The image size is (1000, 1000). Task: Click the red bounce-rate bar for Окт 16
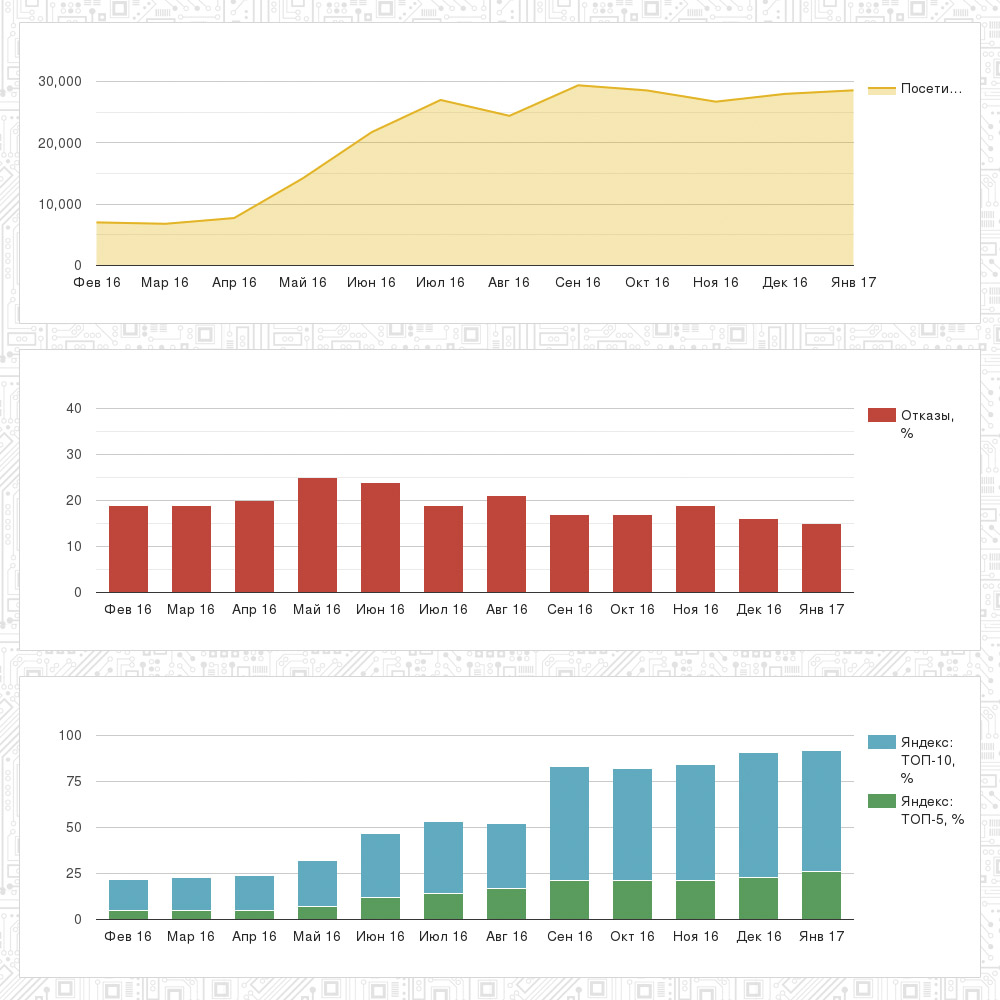pos(633,554)
